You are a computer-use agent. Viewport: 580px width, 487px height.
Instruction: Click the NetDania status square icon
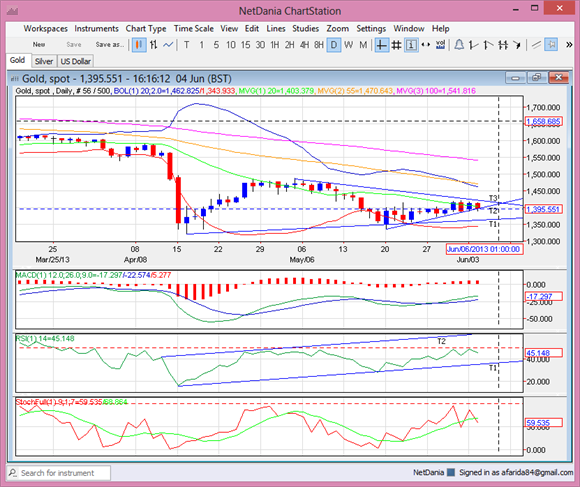coord(451,472)
